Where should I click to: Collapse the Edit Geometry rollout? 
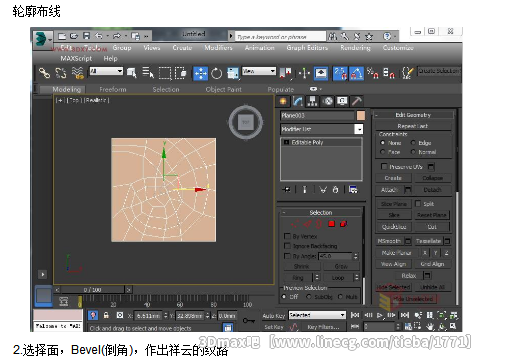(414, 115)
